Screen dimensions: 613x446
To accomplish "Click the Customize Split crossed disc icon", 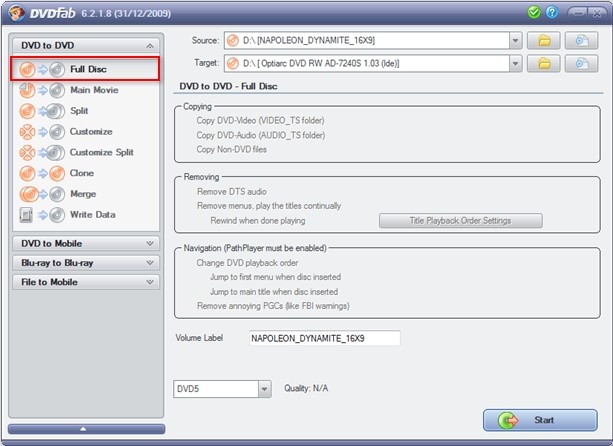I will [x=27, y=152].
